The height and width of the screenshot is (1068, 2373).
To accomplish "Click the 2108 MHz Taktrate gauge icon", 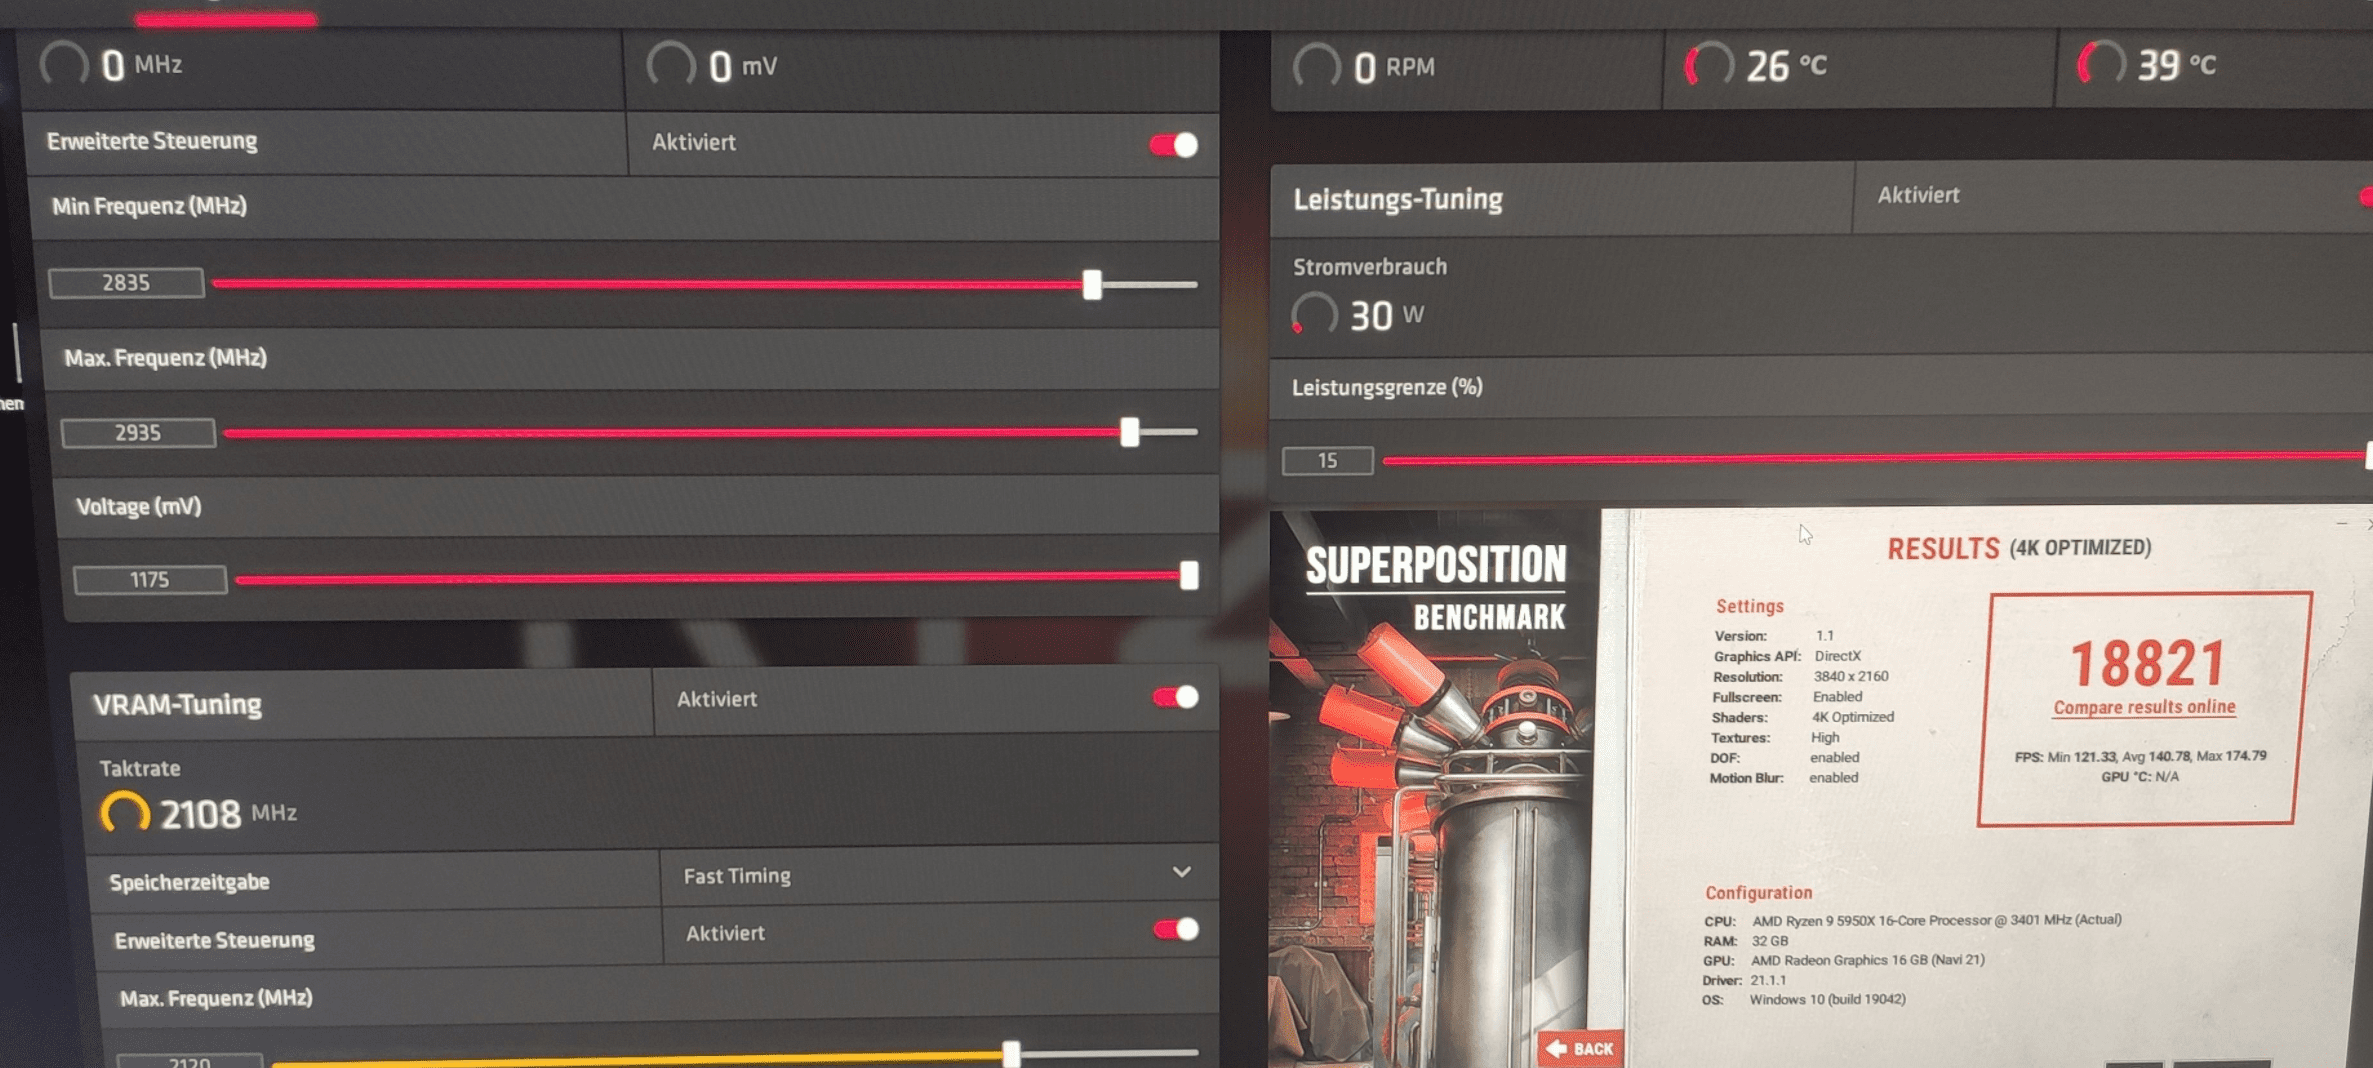I will click(x=125, y=814).
